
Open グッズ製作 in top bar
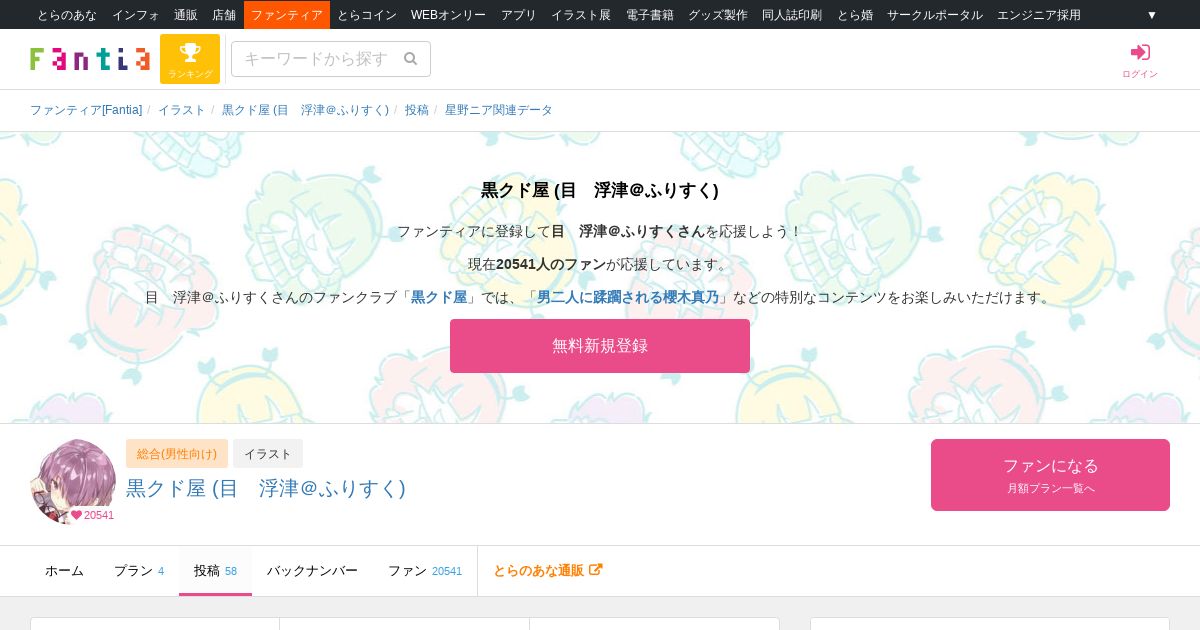(718, 15)
